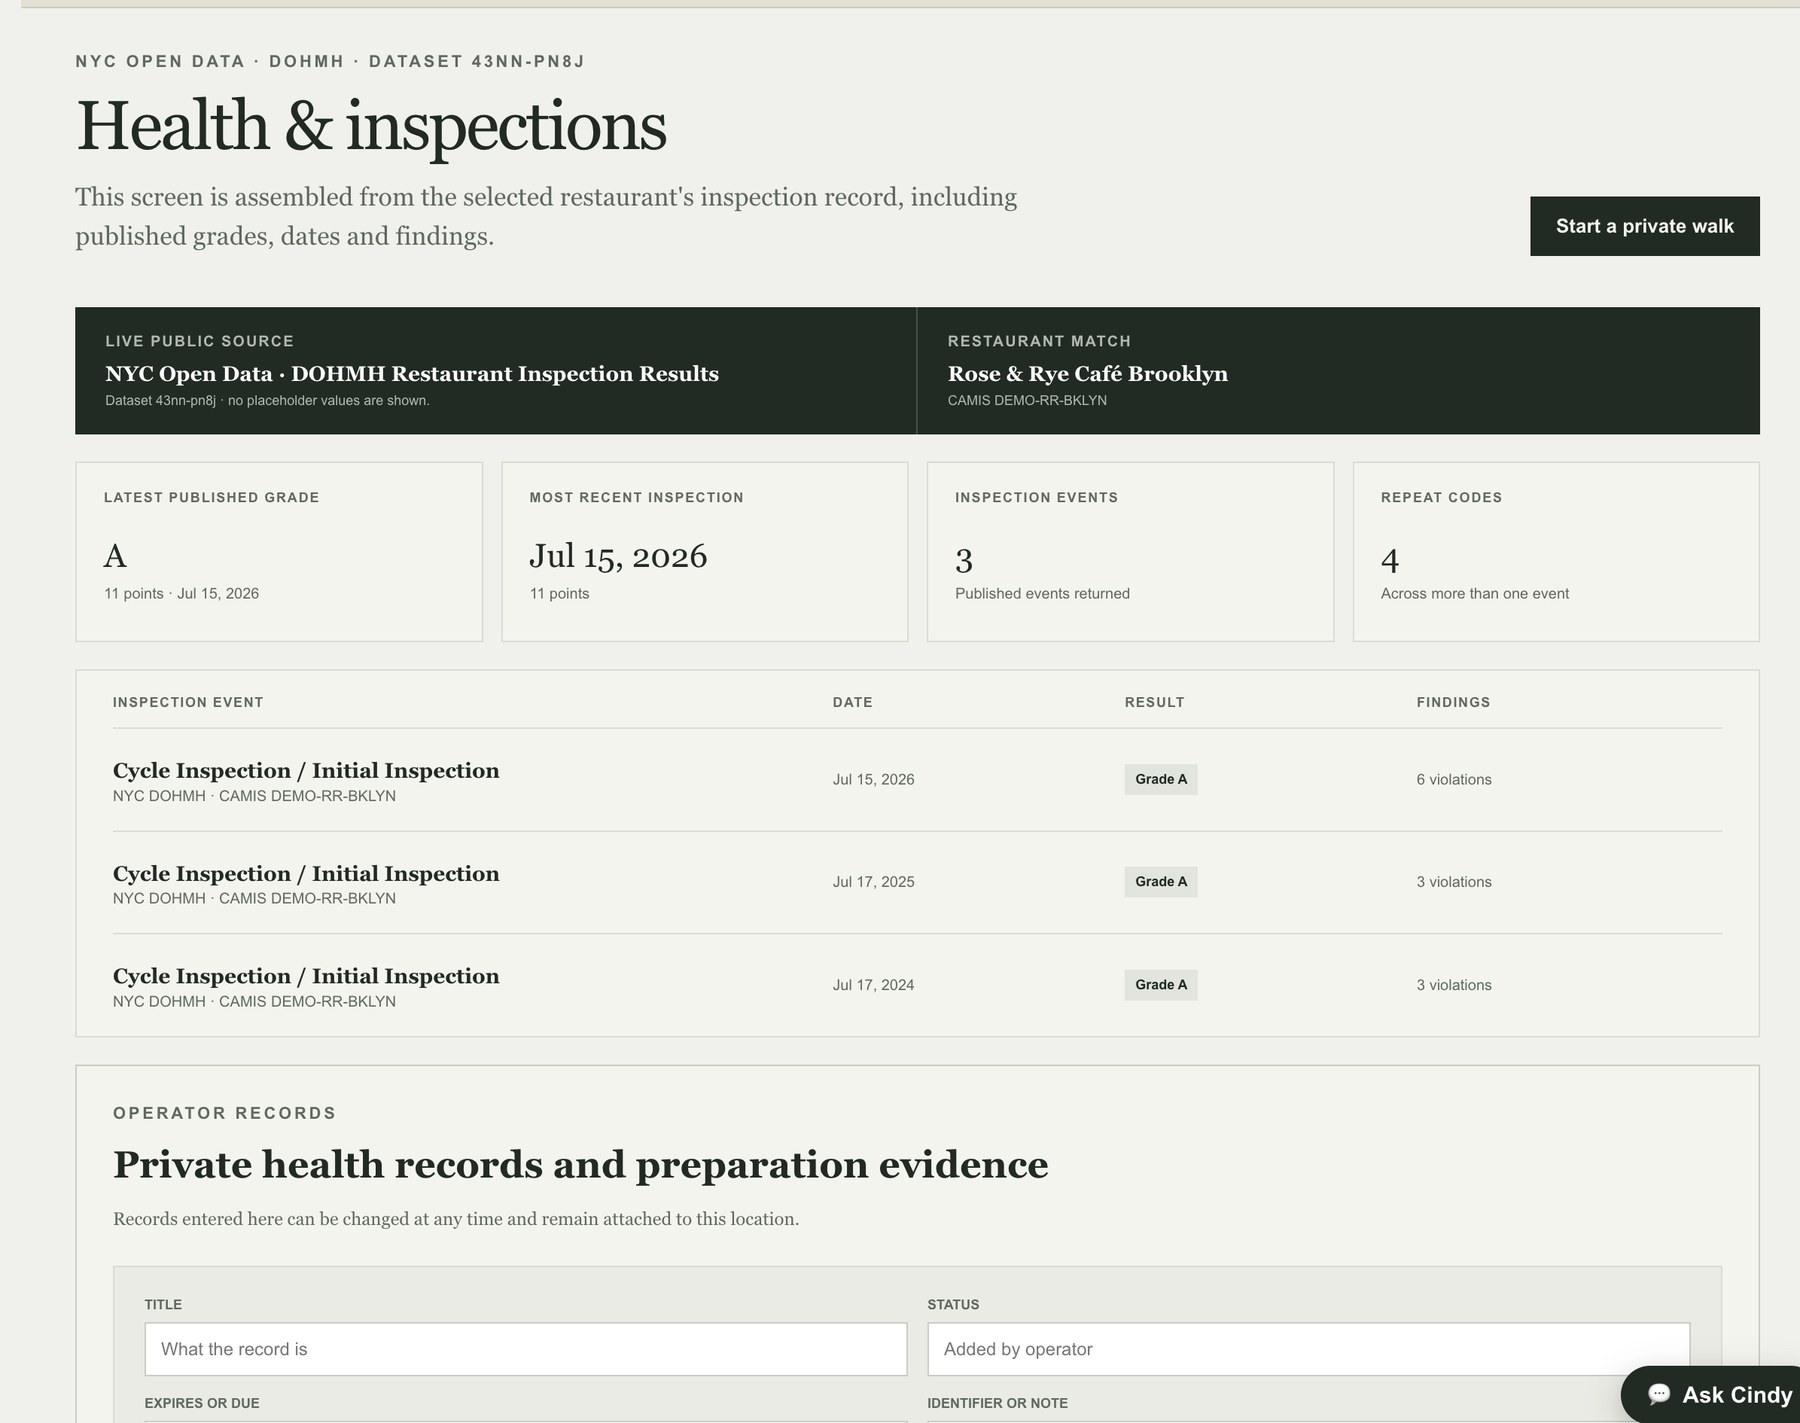Image resolution: width=1800 pixels, height=1423 pixels.
Task: Click the Records entered here can be changed sentence
Action: tap(456, 1219)
